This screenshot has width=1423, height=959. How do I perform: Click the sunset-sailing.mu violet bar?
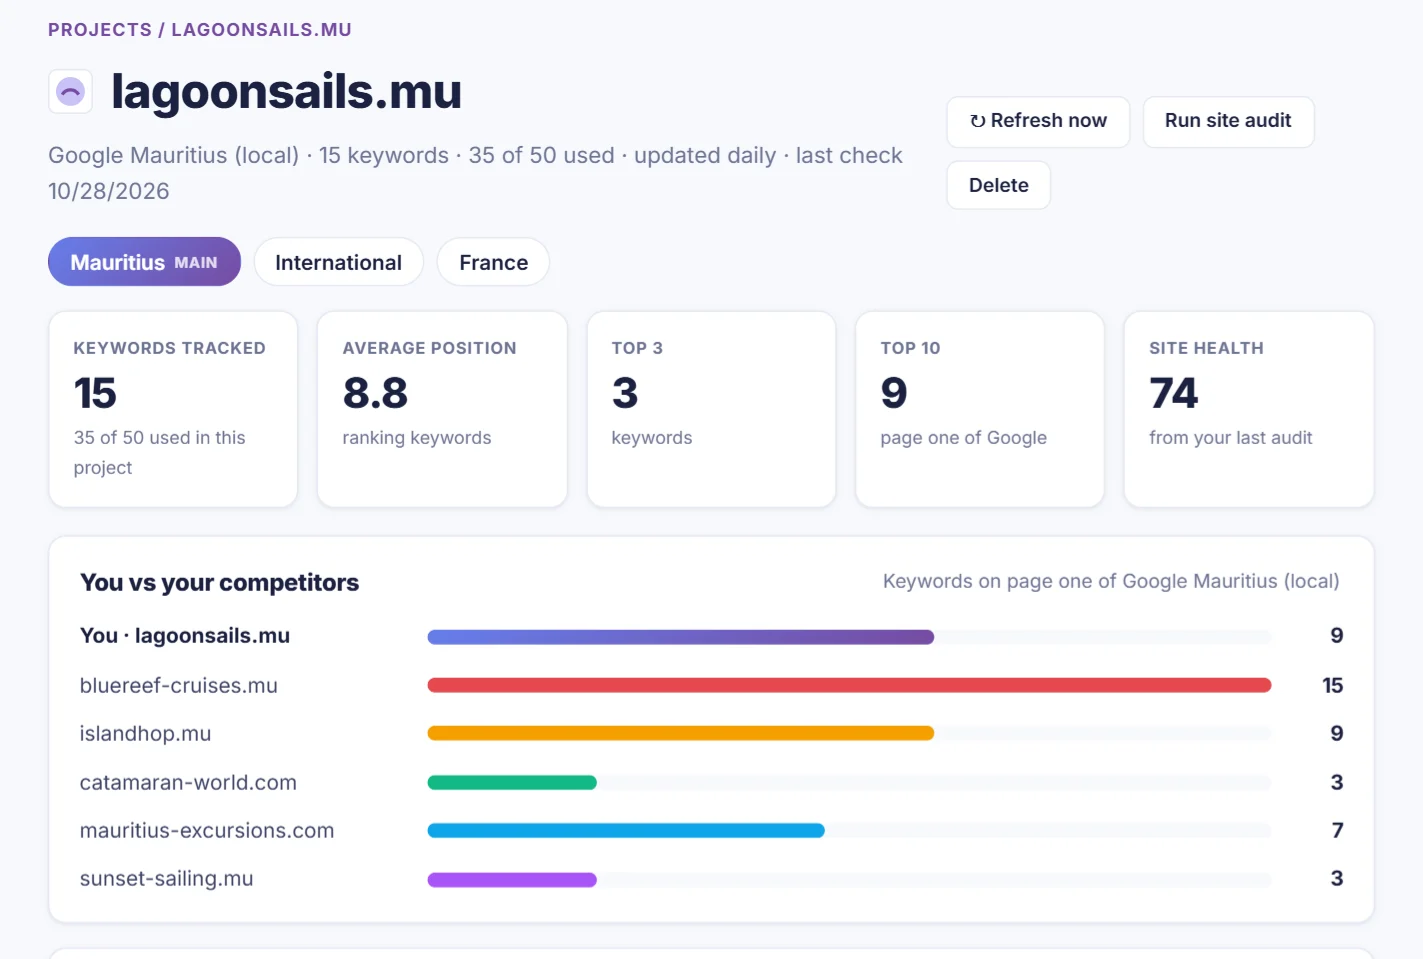tap(512, 880)
